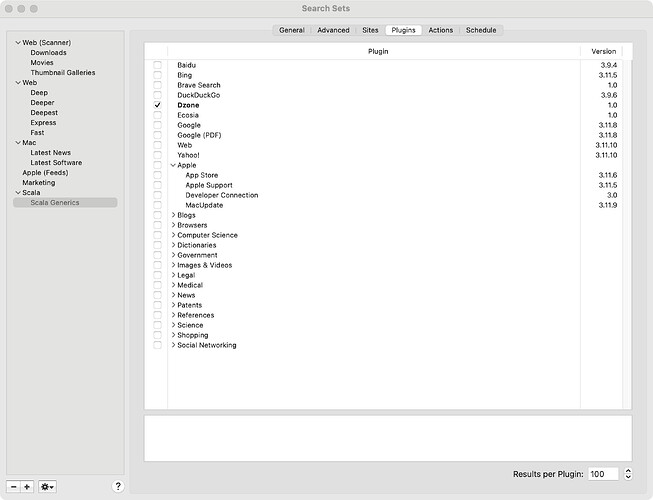Open help with question mark button
The image size is (653, 500).
point(118,486)
